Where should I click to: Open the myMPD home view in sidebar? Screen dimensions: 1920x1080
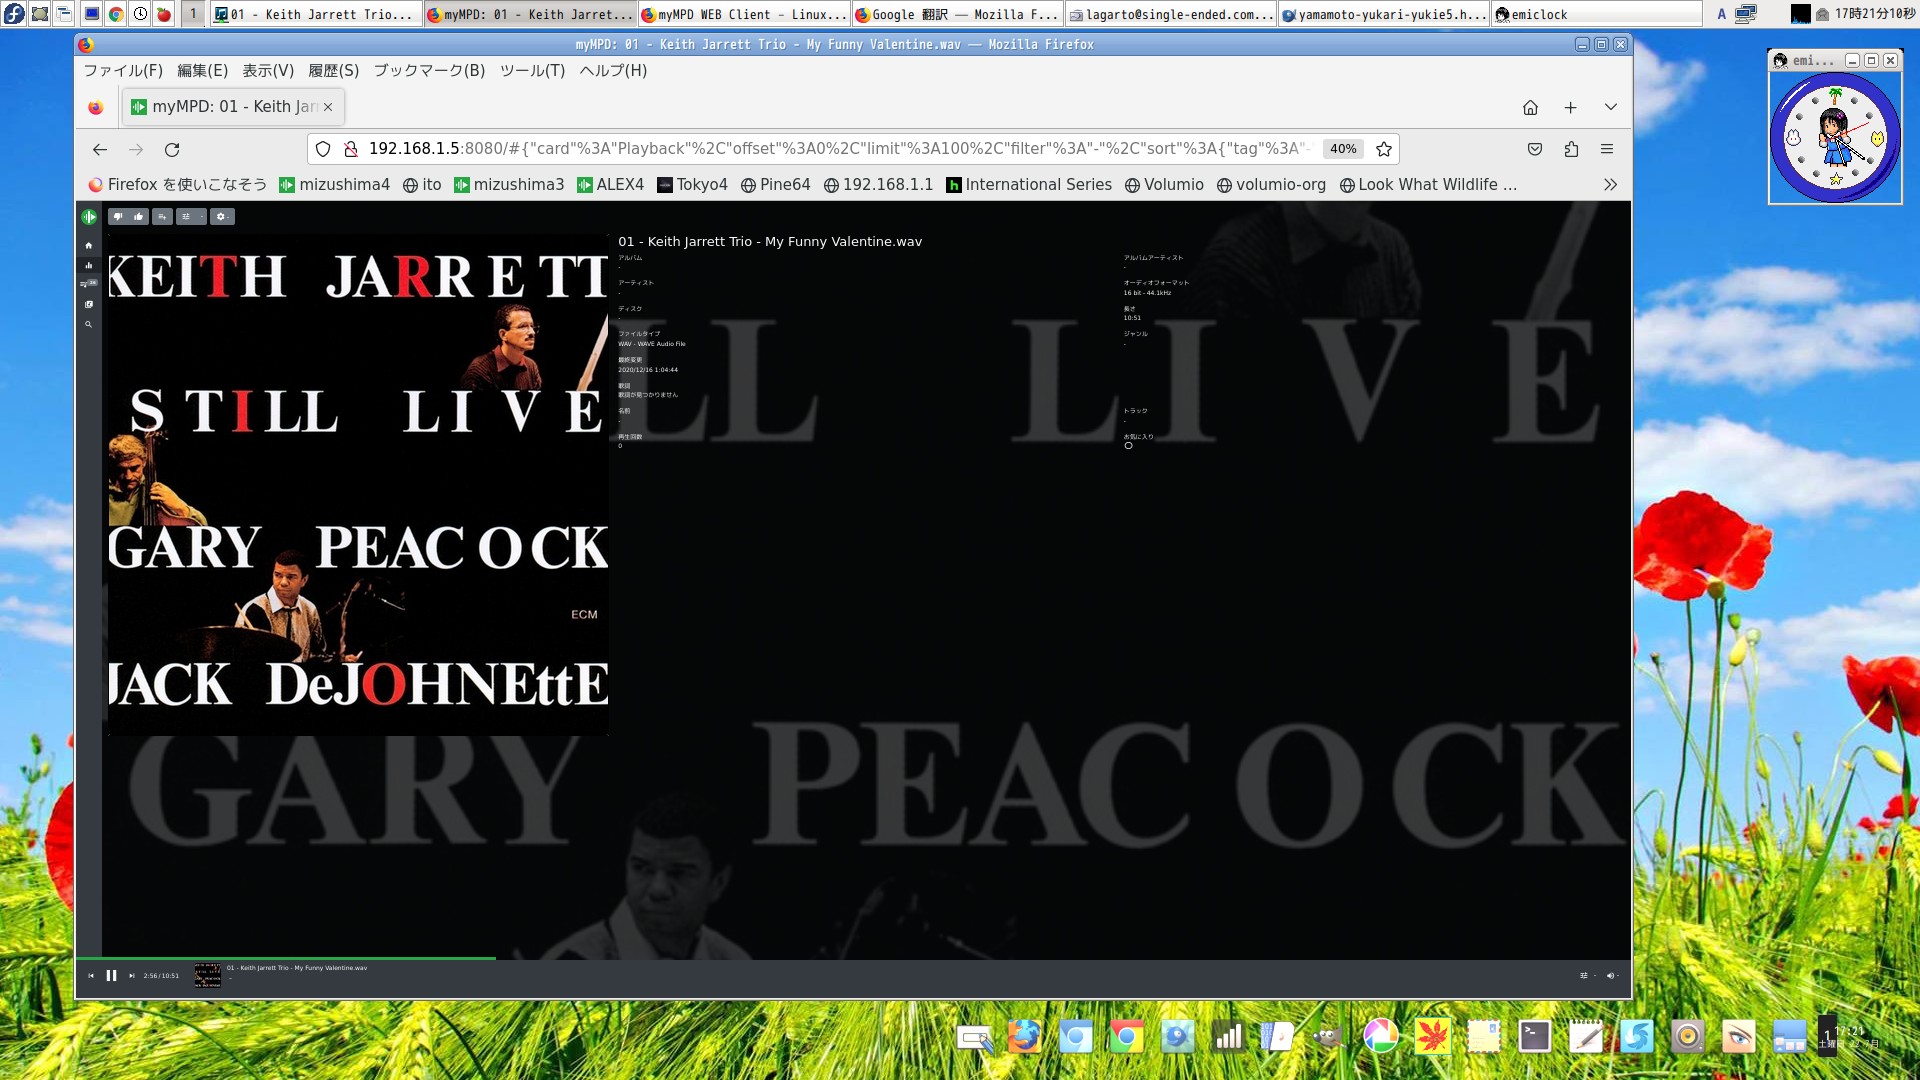coord(89,245)
